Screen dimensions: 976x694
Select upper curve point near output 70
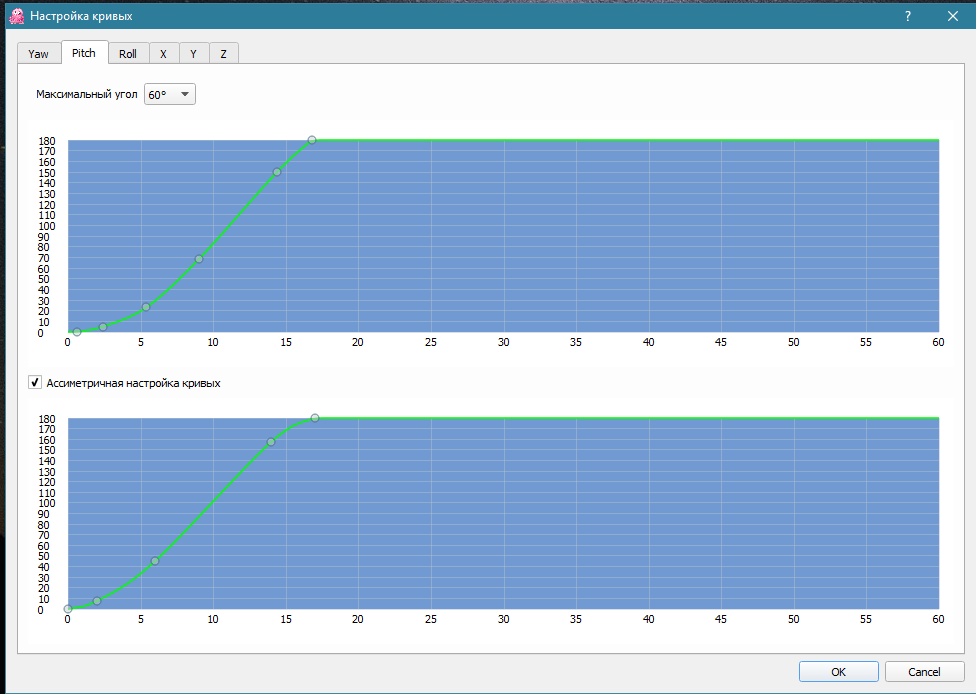[199, 259]
